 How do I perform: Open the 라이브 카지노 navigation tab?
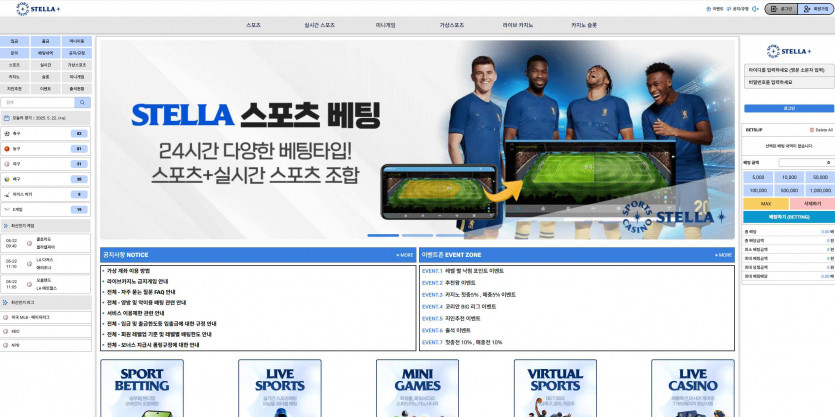[x=518, y=25]
